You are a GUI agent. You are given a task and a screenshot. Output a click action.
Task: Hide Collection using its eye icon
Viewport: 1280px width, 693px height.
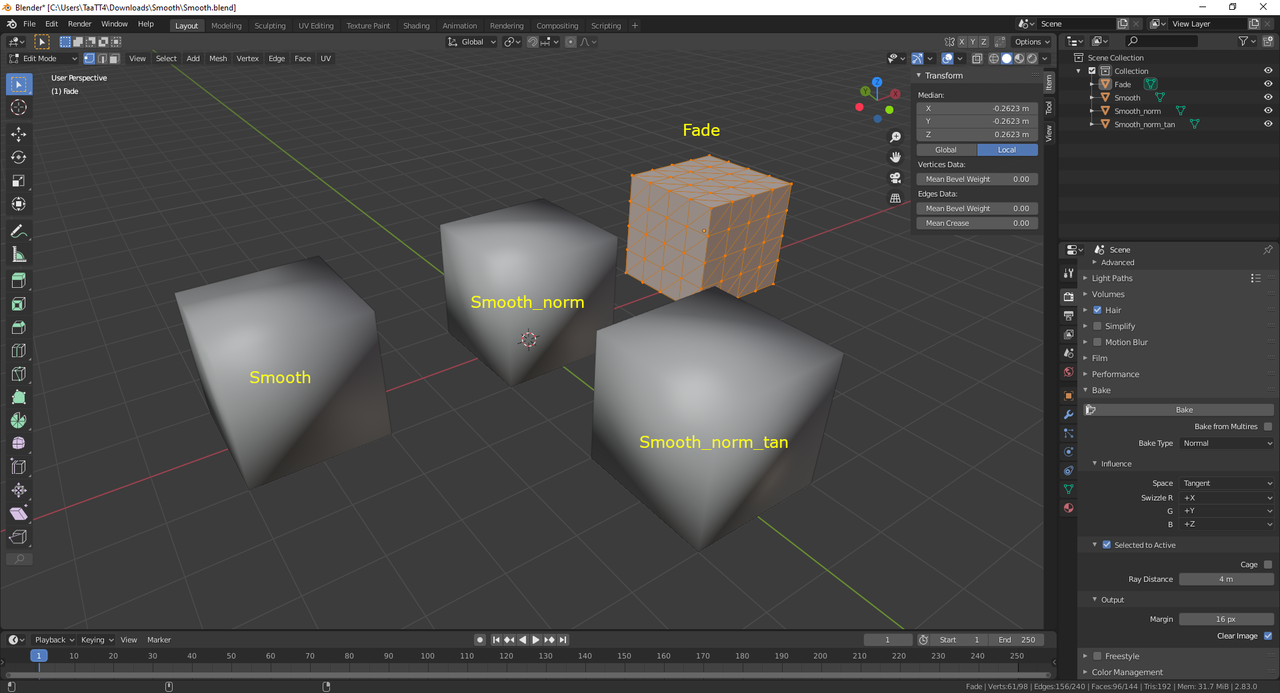(x=1268, y=71)
